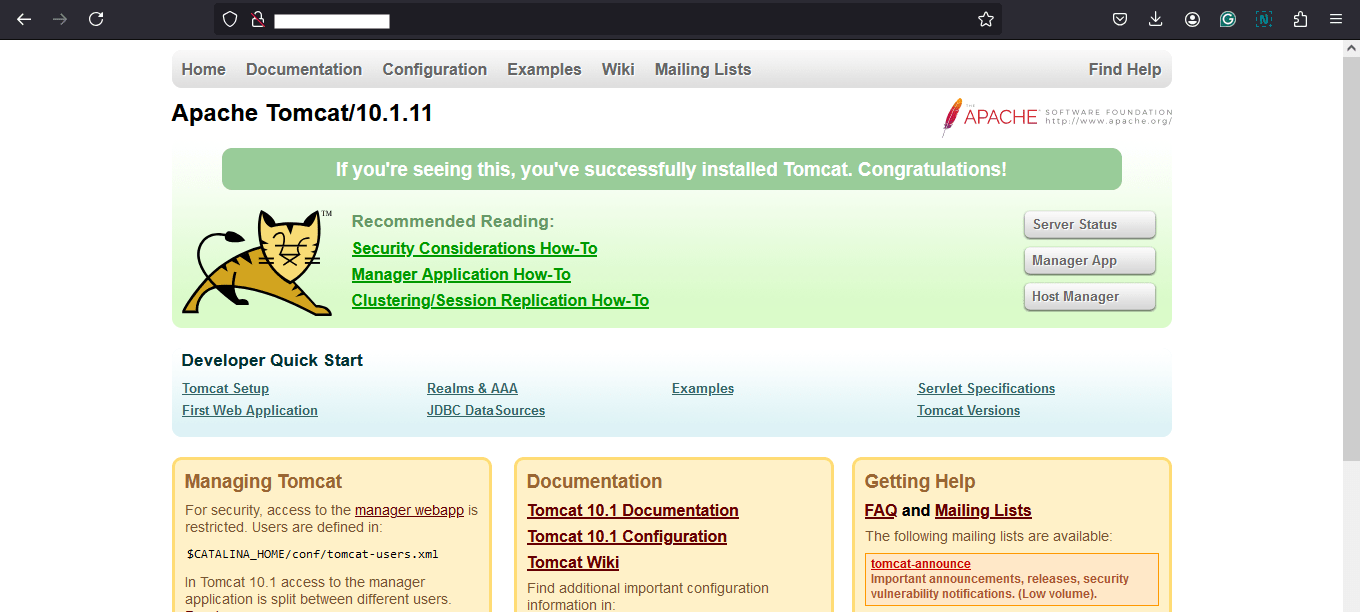
Task: Open the Documentation nav item
Action: tap(304, 69)
